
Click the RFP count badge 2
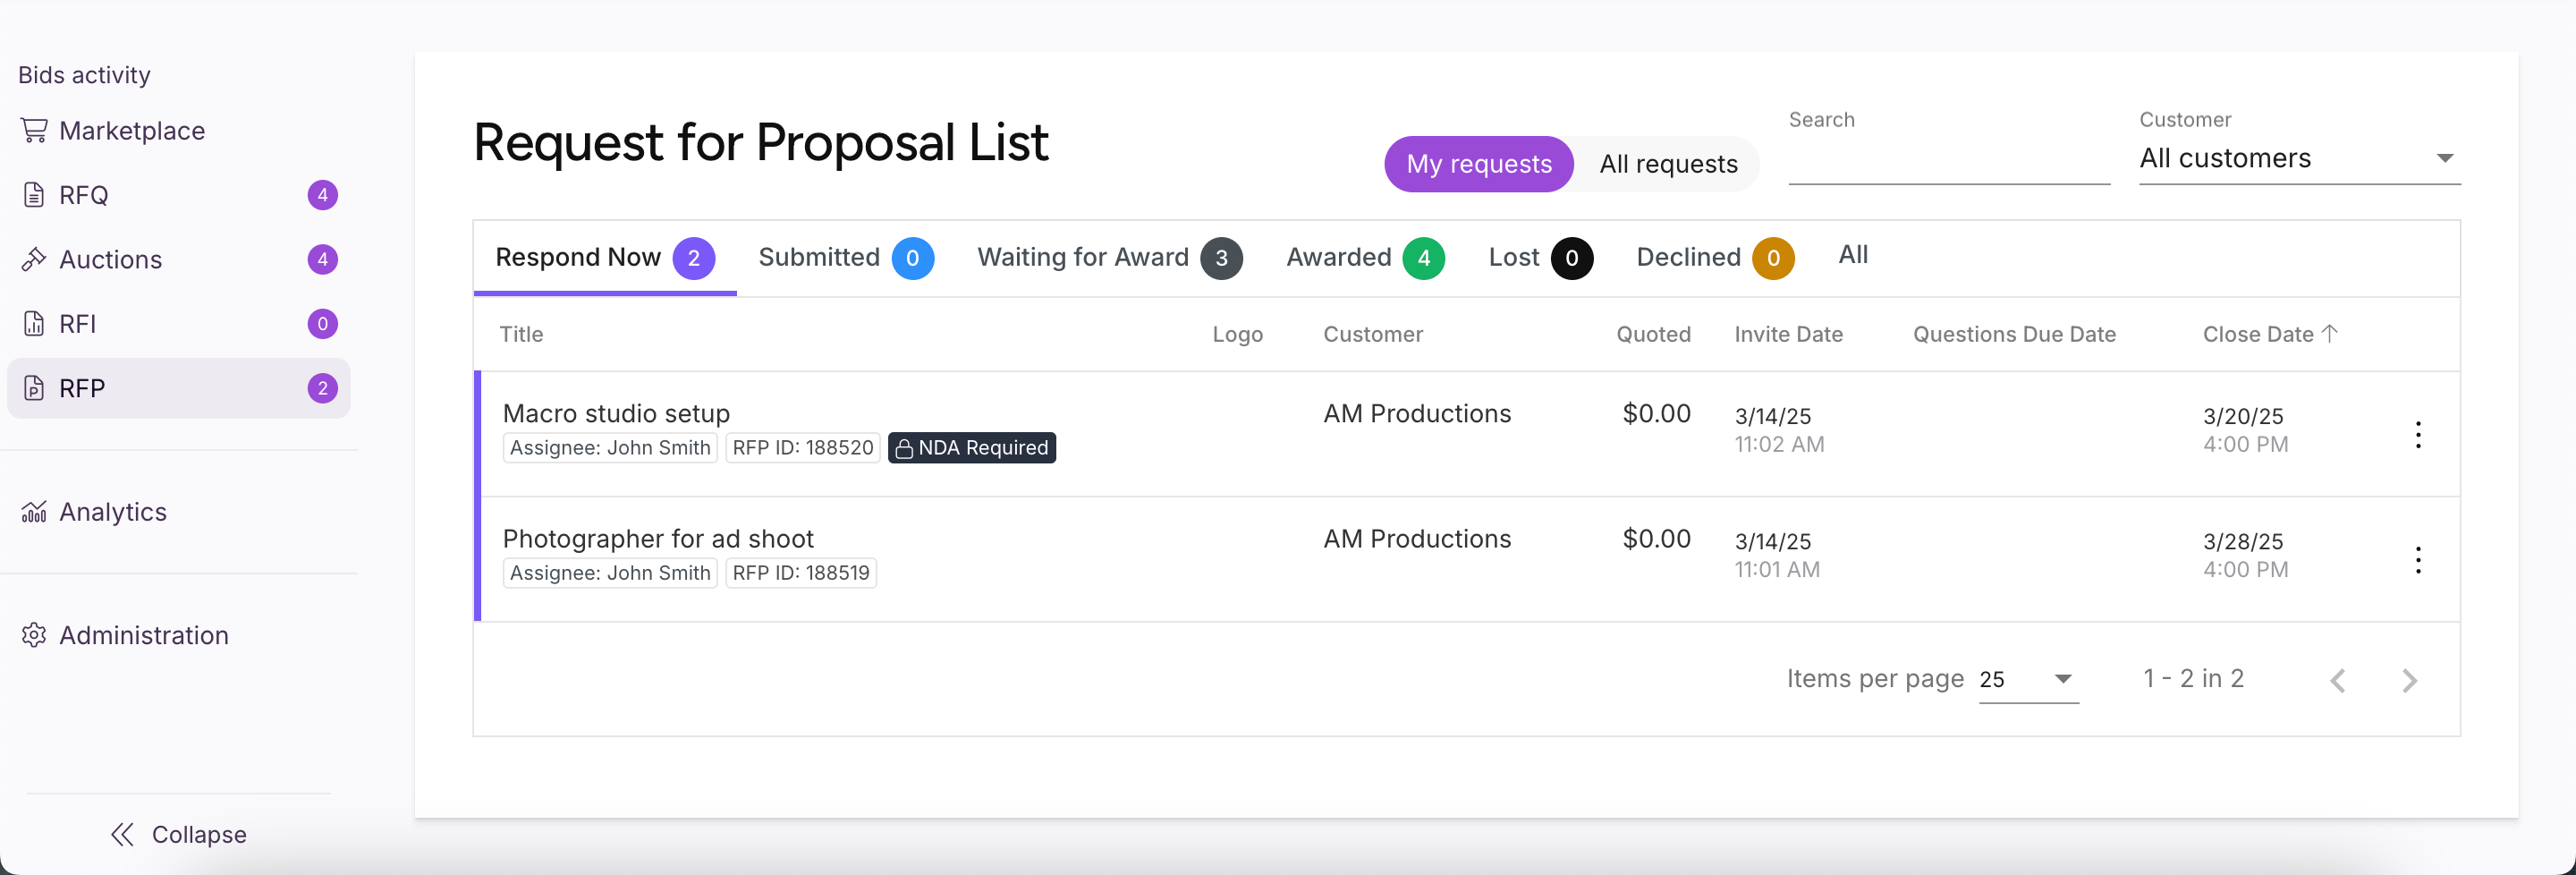pyautogui.click(x=322, y=388)
